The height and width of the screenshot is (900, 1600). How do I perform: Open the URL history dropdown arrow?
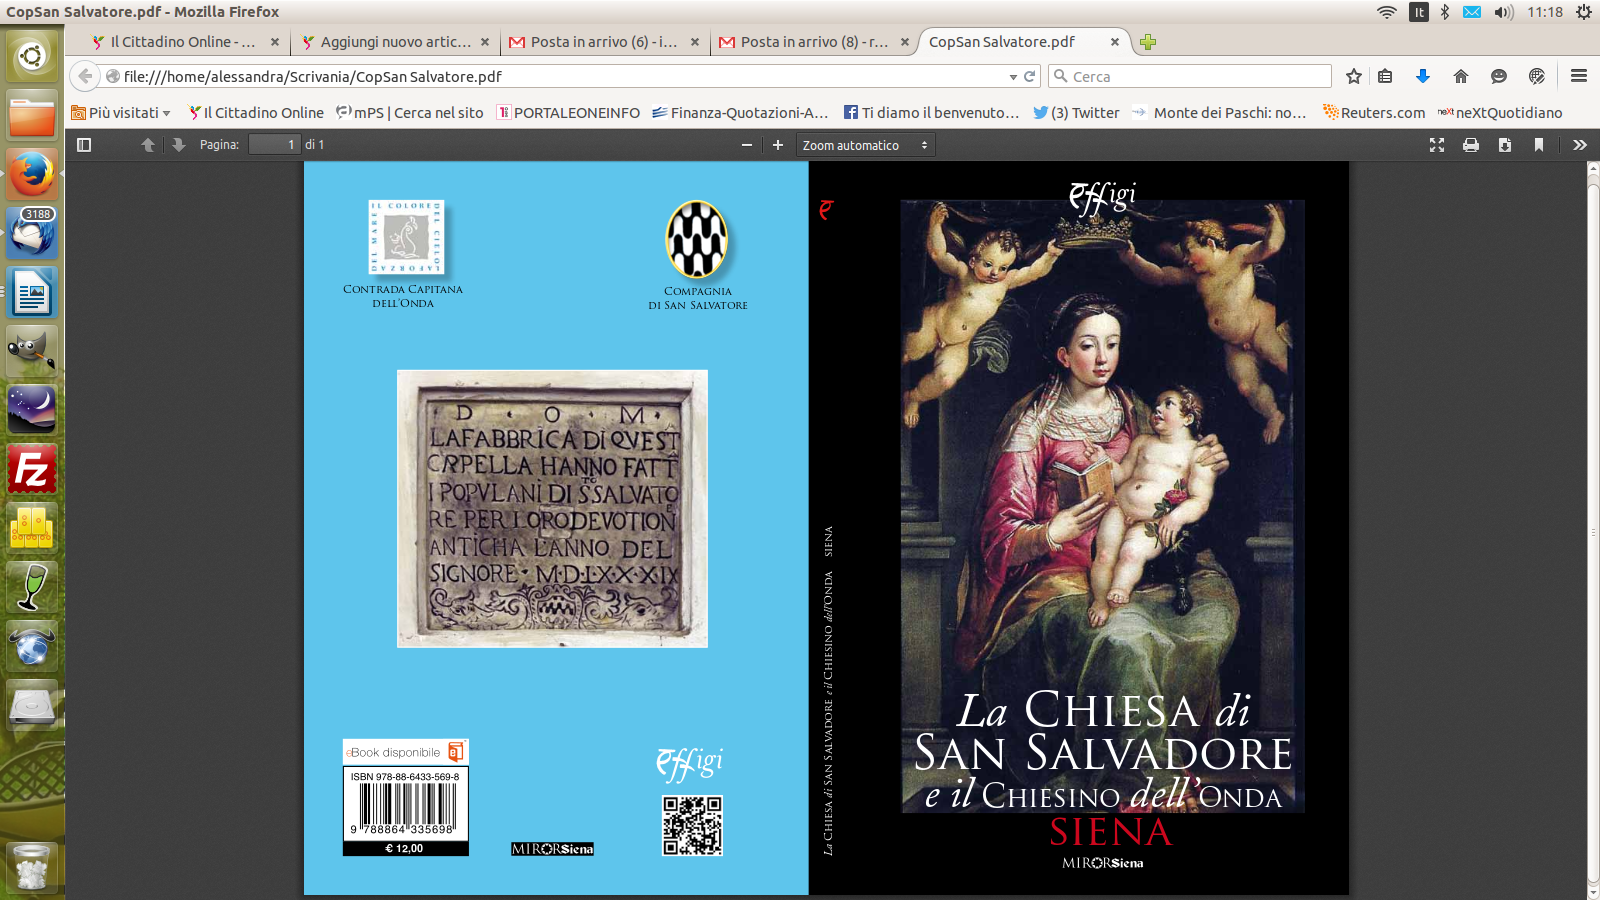(x=1013, y=77)
